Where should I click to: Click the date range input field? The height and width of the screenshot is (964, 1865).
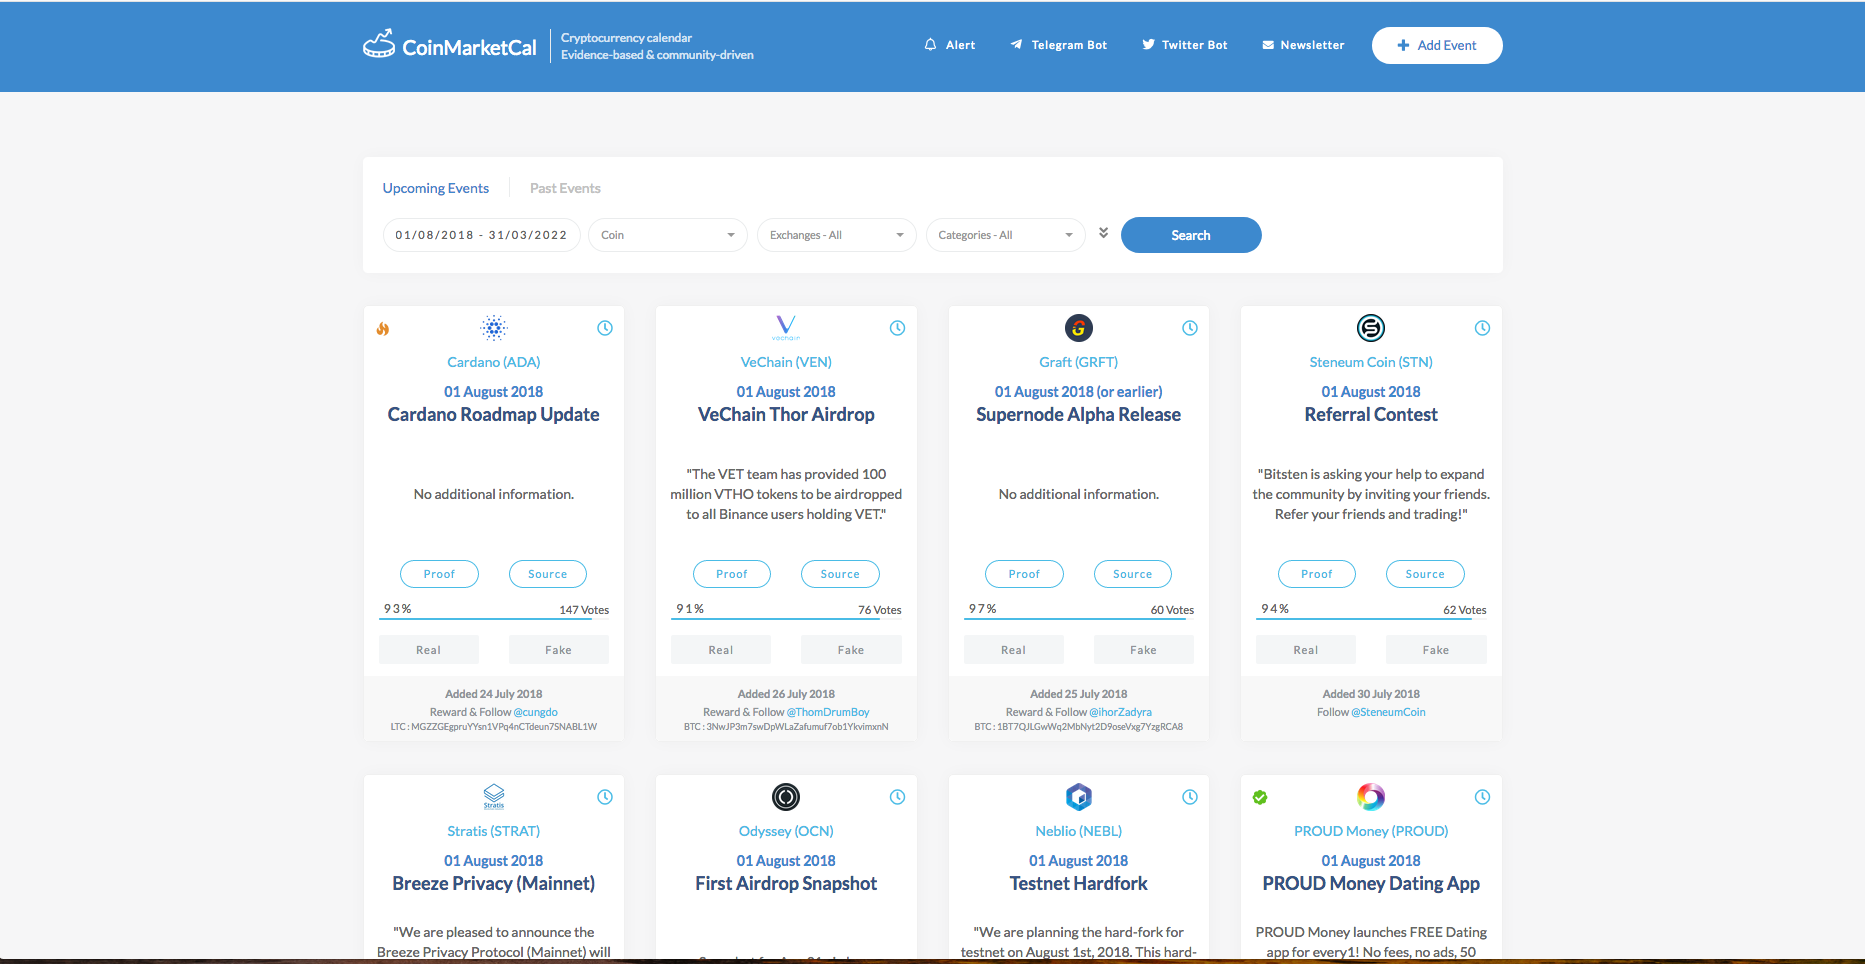point(481,235)
